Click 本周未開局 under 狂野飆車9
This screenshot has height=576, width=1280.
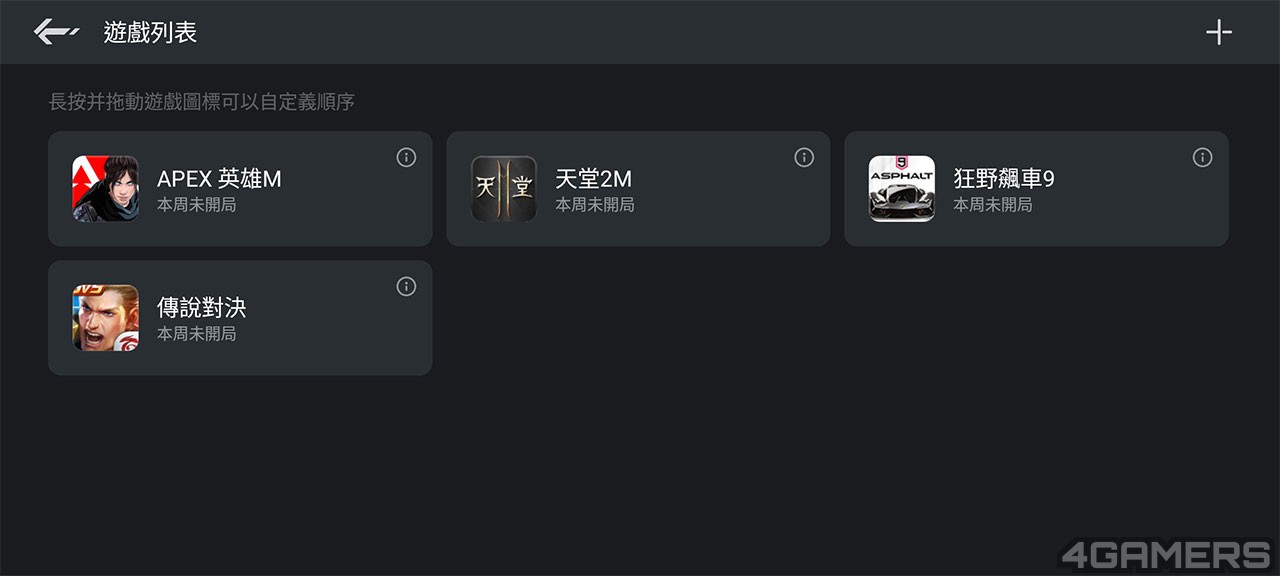[992, 205]
